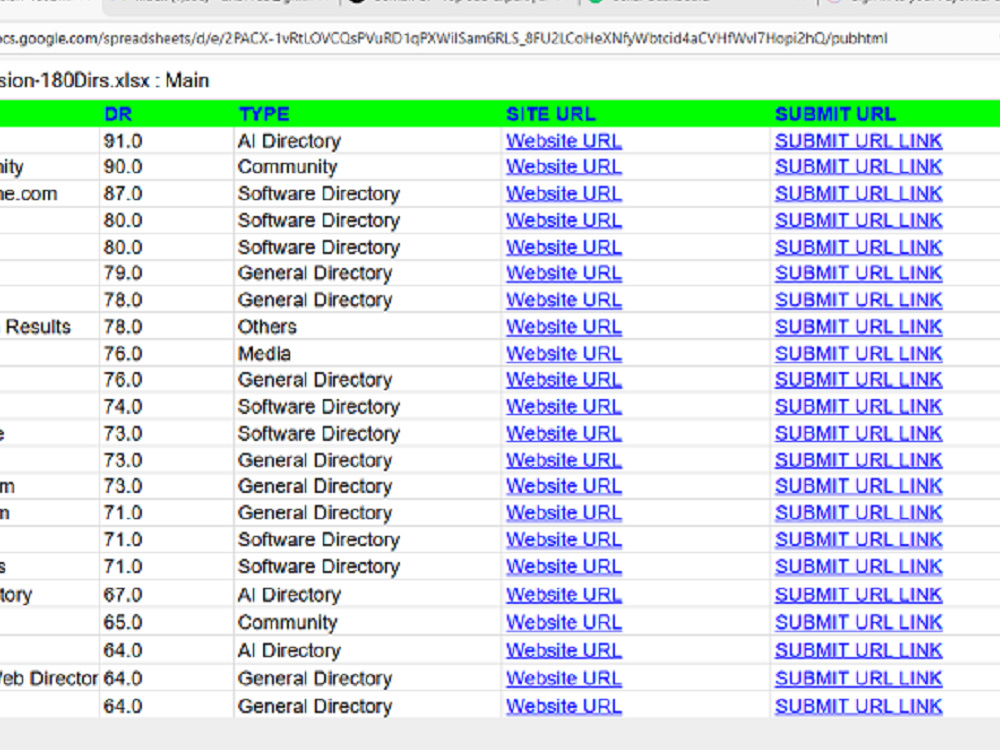Open SUBMIT URL LINK in 64.0 AI Directory row
This screenshot has height=750, width=1000.
(858, 651)
